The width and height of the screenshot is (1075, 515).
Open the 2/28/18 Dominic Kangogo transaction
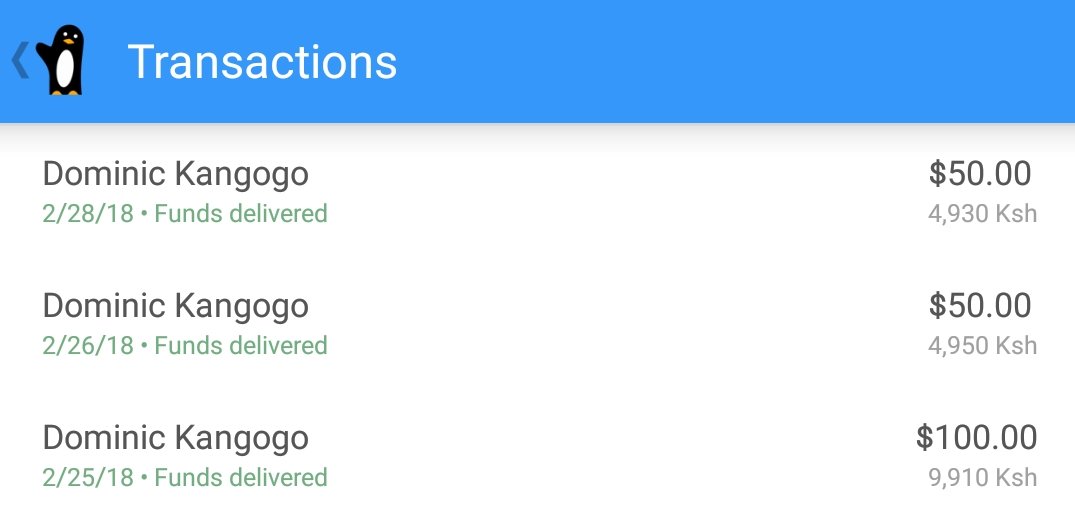coord(538,193)
